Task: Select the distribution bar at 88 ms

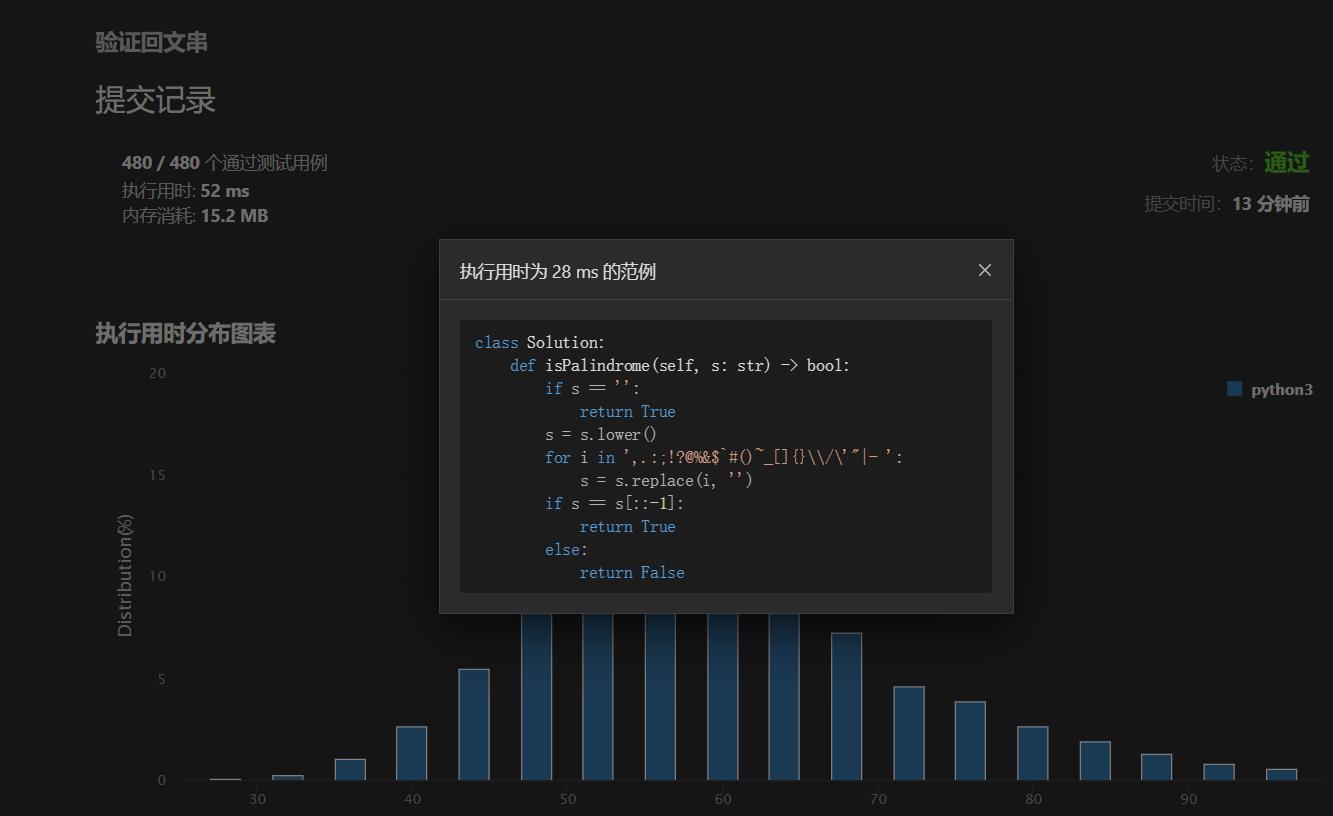Action: [x=1156, y=767]
